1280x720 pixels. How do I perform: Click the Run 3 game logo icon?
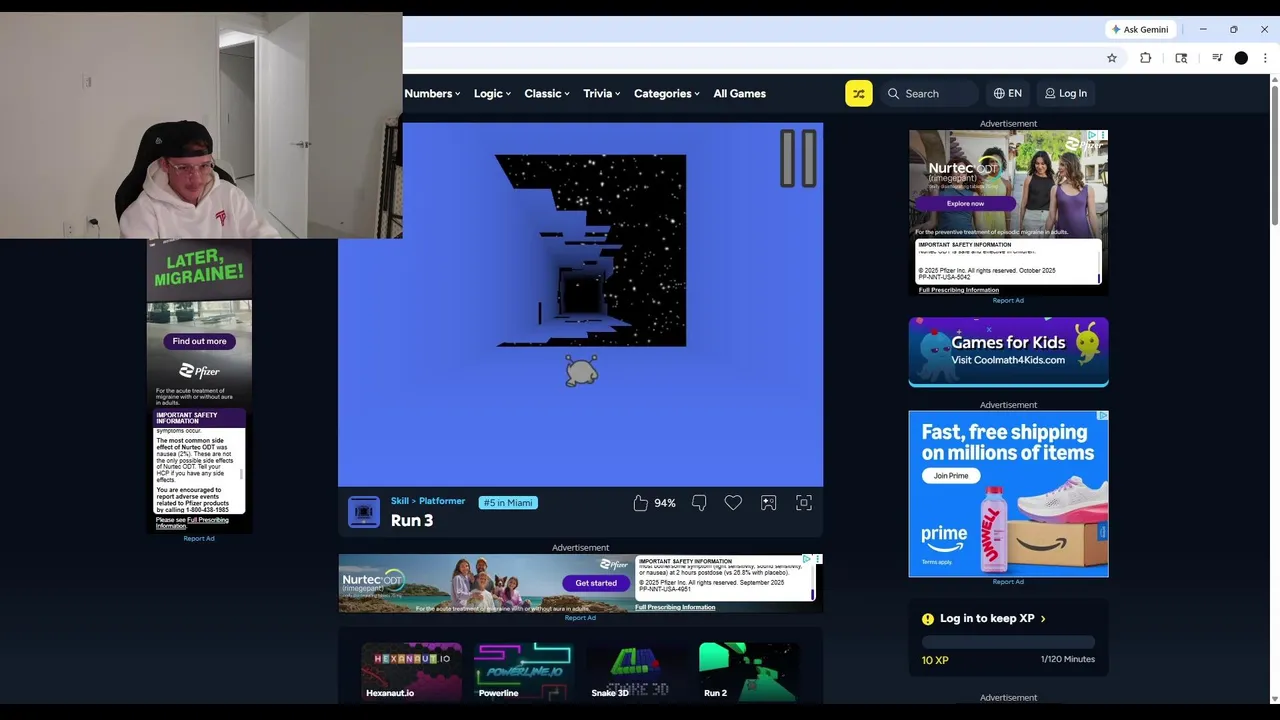pyautogui.click(x=364, y=512)
